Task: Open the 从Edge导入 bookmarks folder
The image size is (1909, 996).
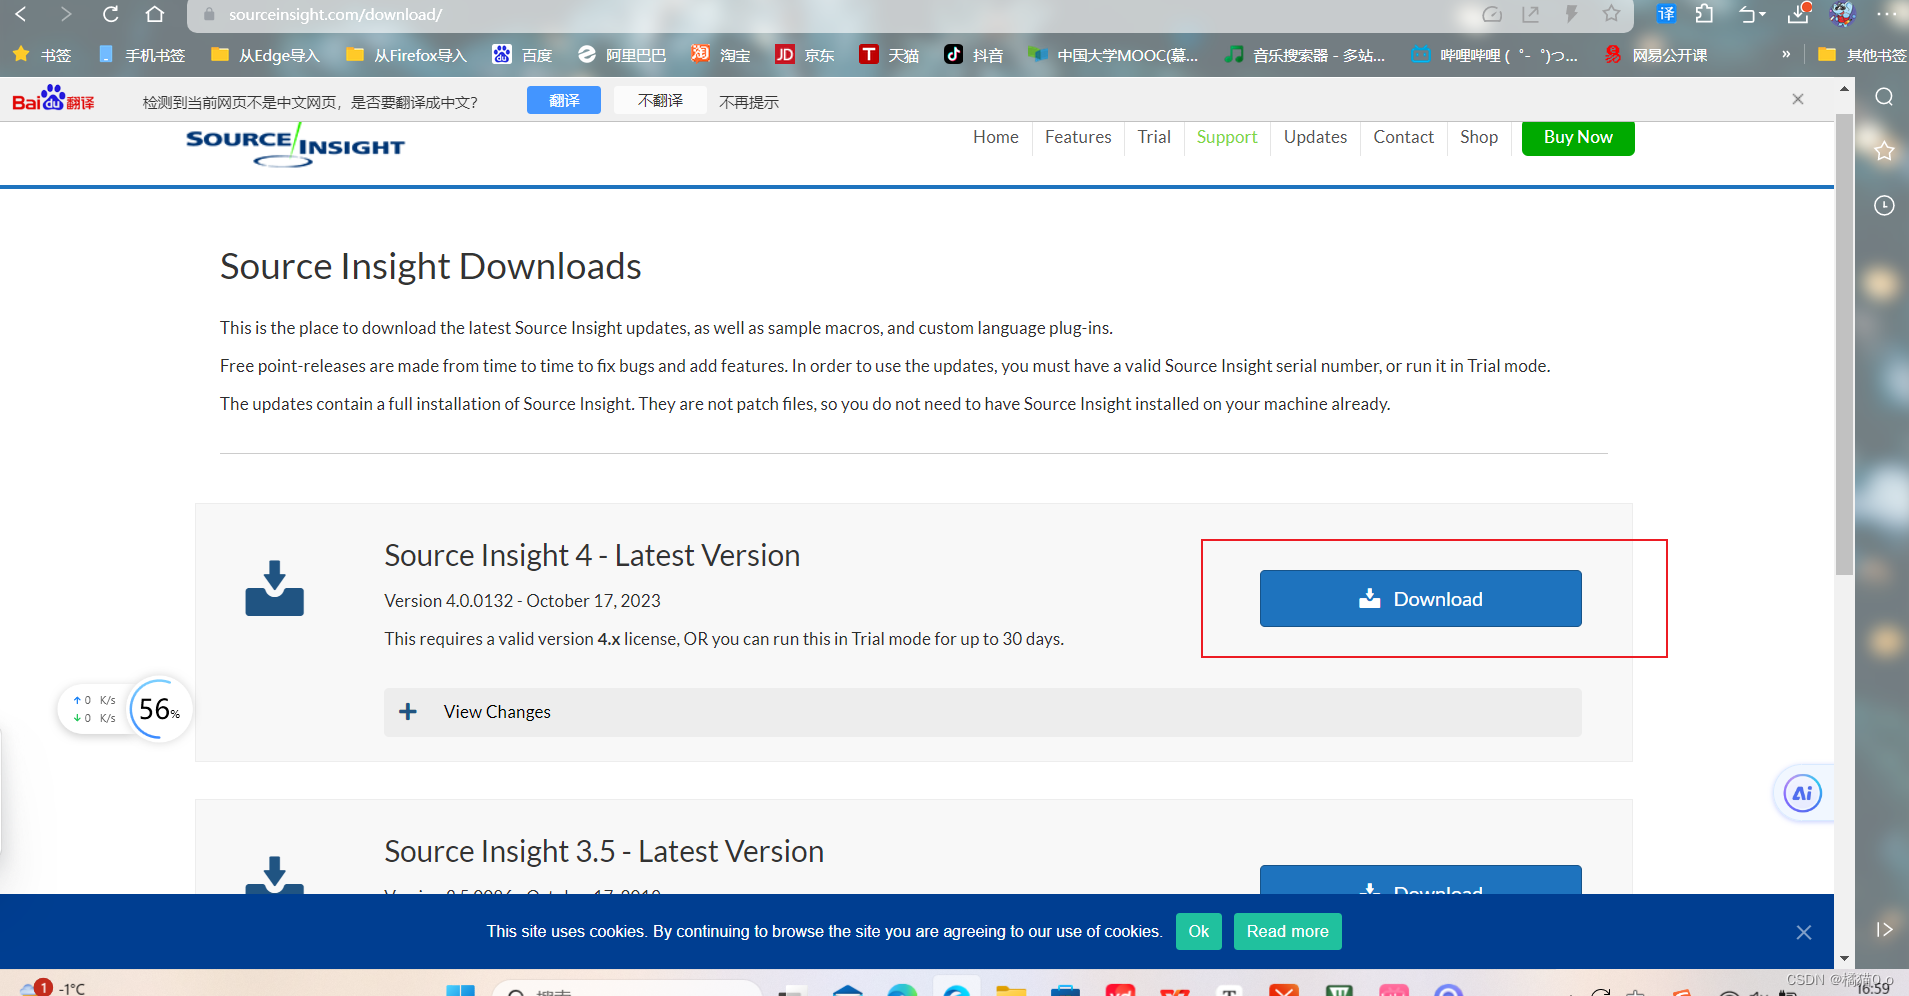Action: 265,55
